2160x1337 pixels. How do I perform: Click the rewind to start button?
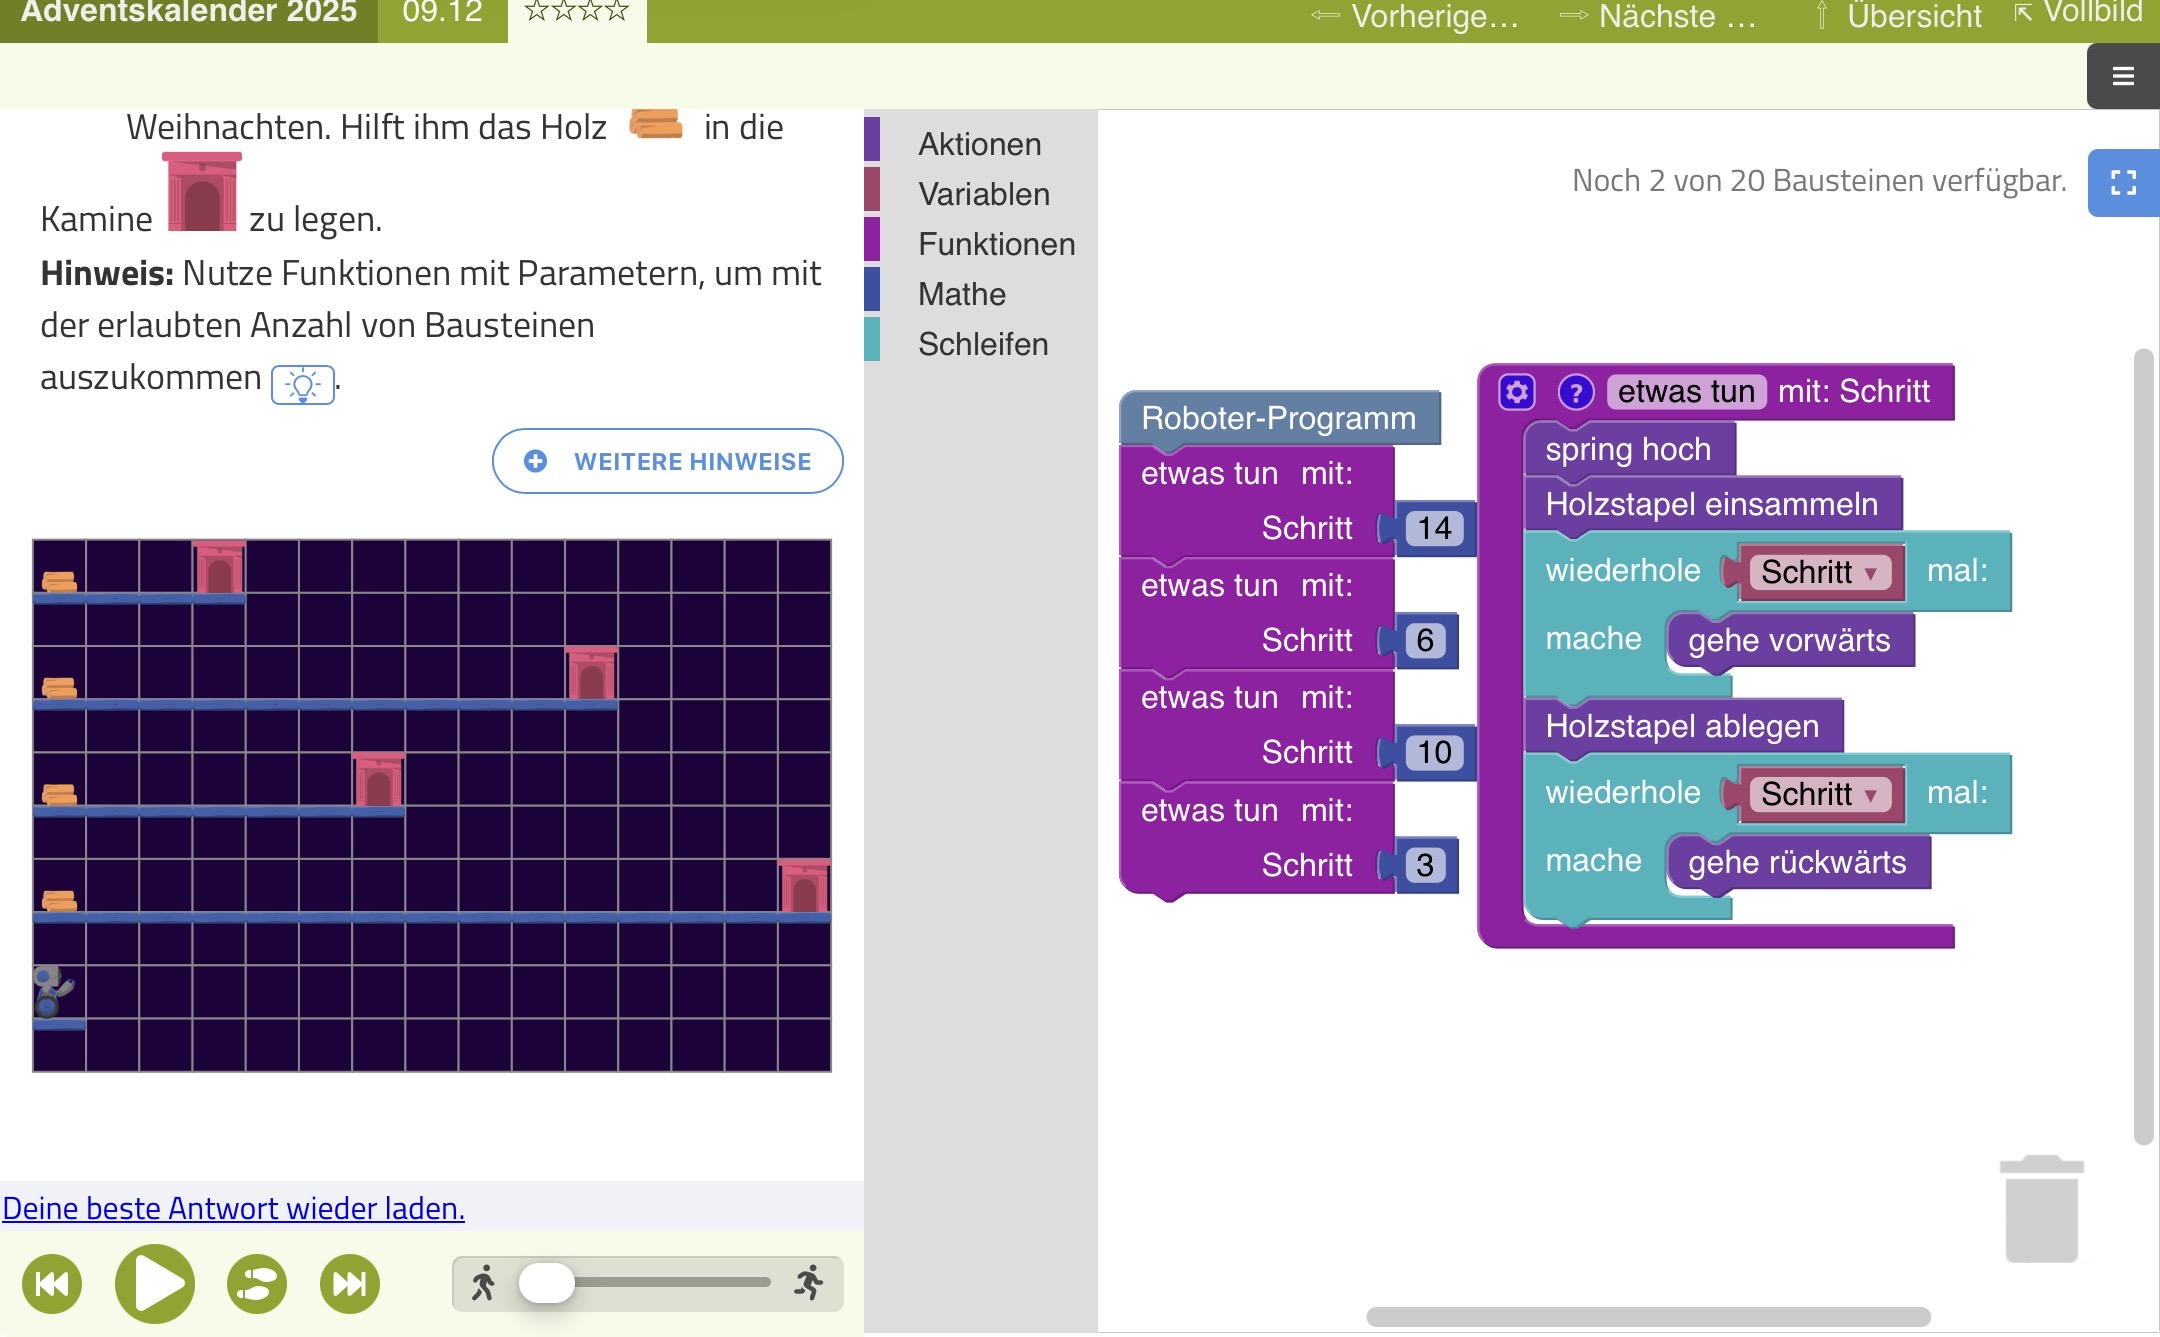point(51,1283)
